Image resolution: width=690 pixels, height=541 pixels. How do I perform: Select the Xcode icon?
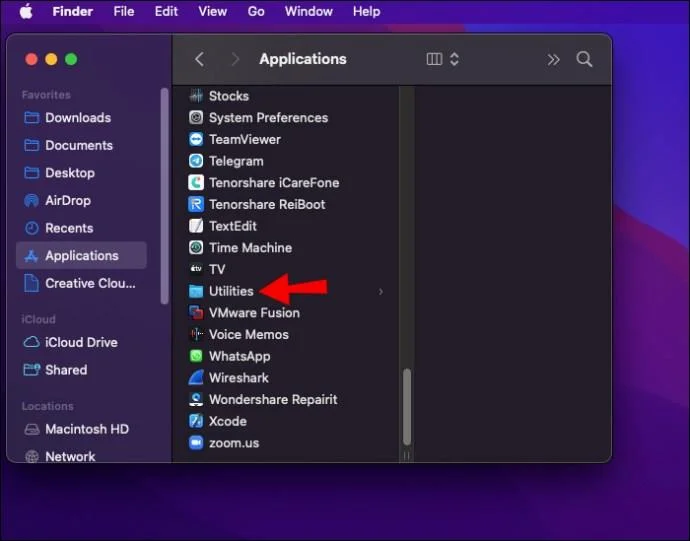tap(196, 421)
